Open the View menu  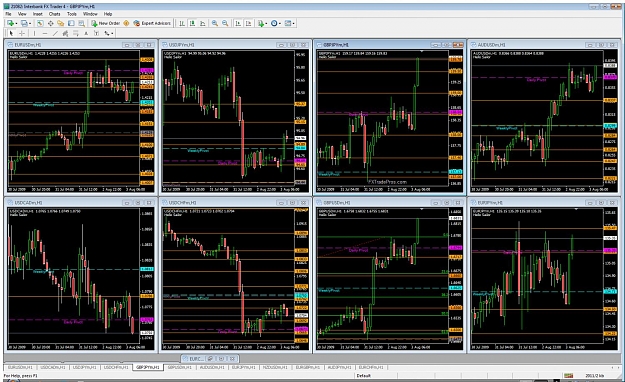tap(22, 14)
